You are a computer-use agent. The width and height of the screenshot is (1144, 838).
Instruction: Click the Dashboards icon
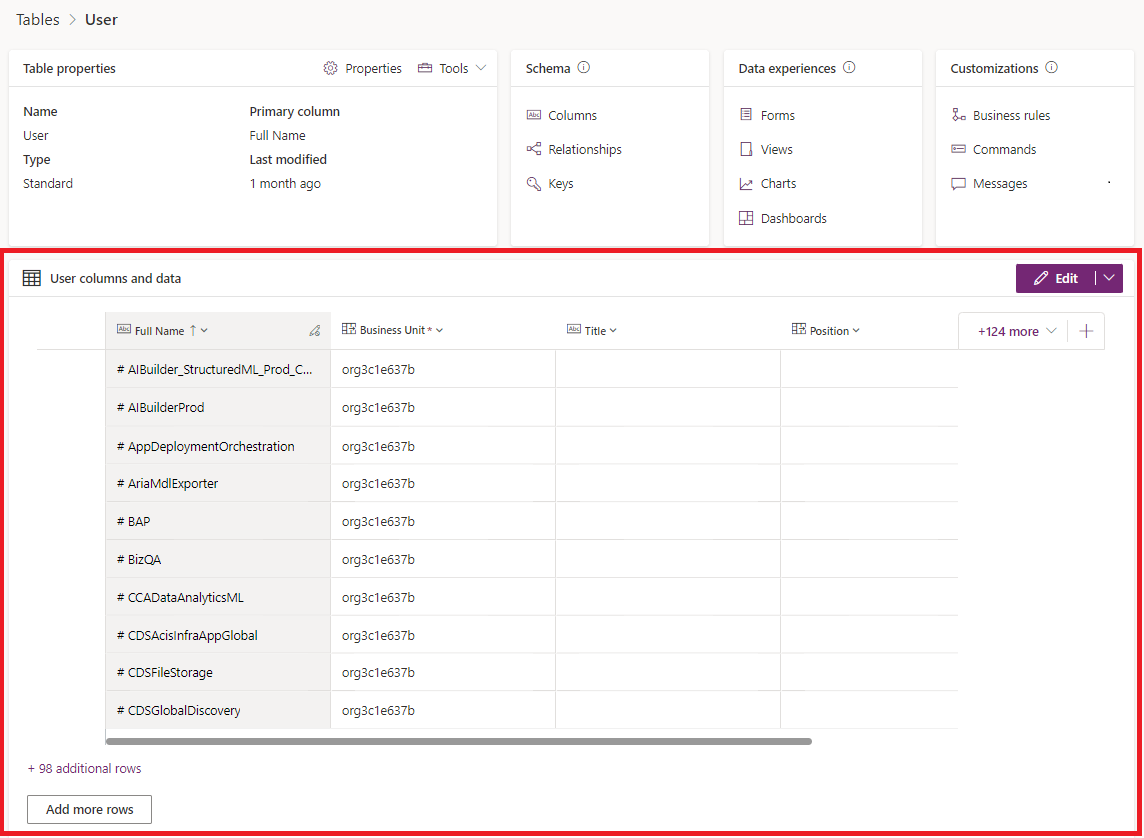coord(746,218)
